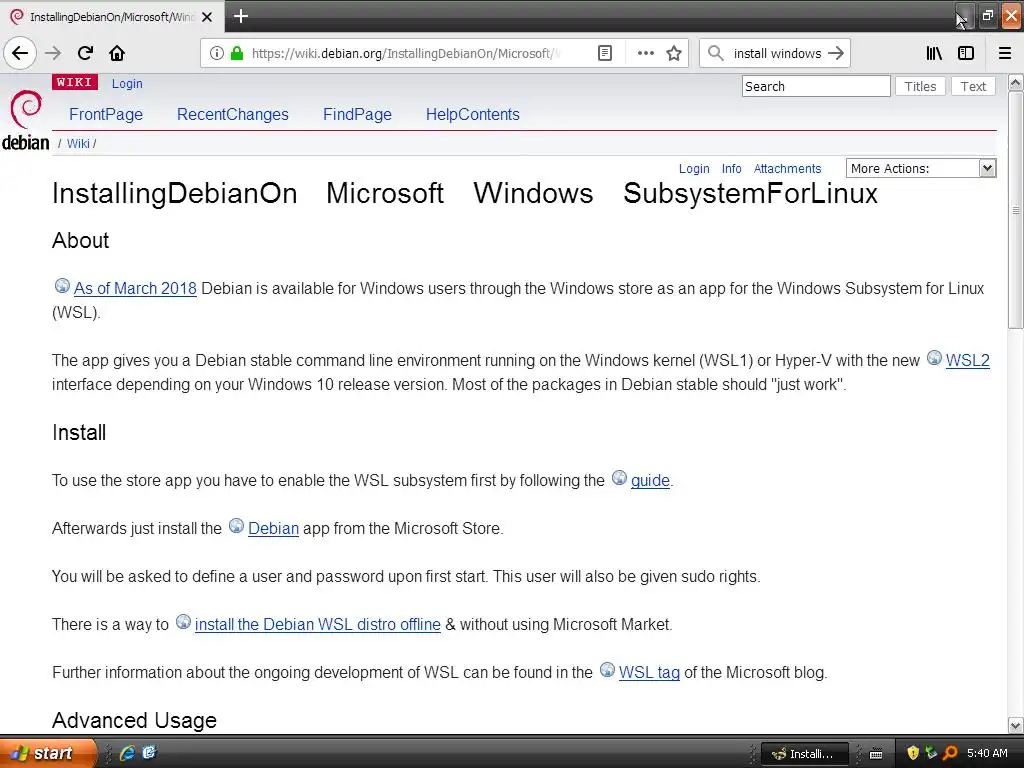1024x768 pixels.
Task: Select the InstallingDebianOn browser tab
Action: coord(111,17)
